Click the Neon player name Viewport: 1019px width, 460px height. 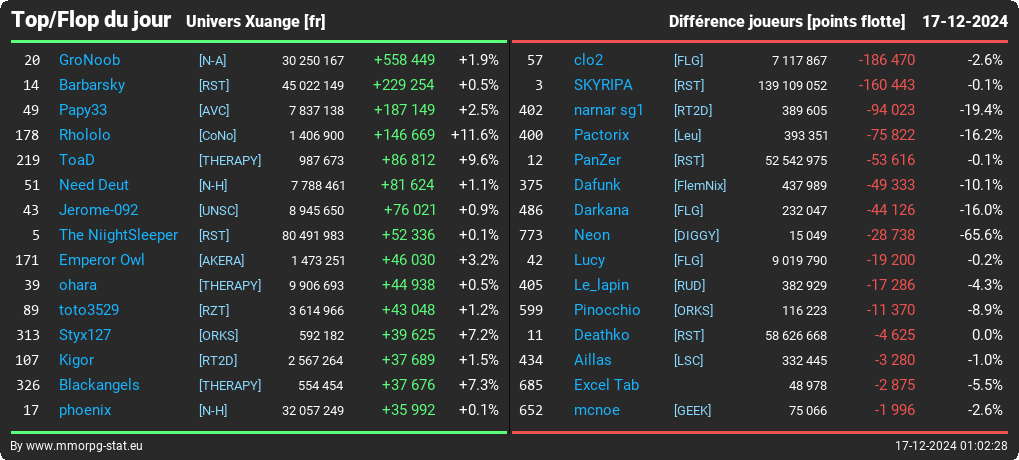[x=591, y=235]
